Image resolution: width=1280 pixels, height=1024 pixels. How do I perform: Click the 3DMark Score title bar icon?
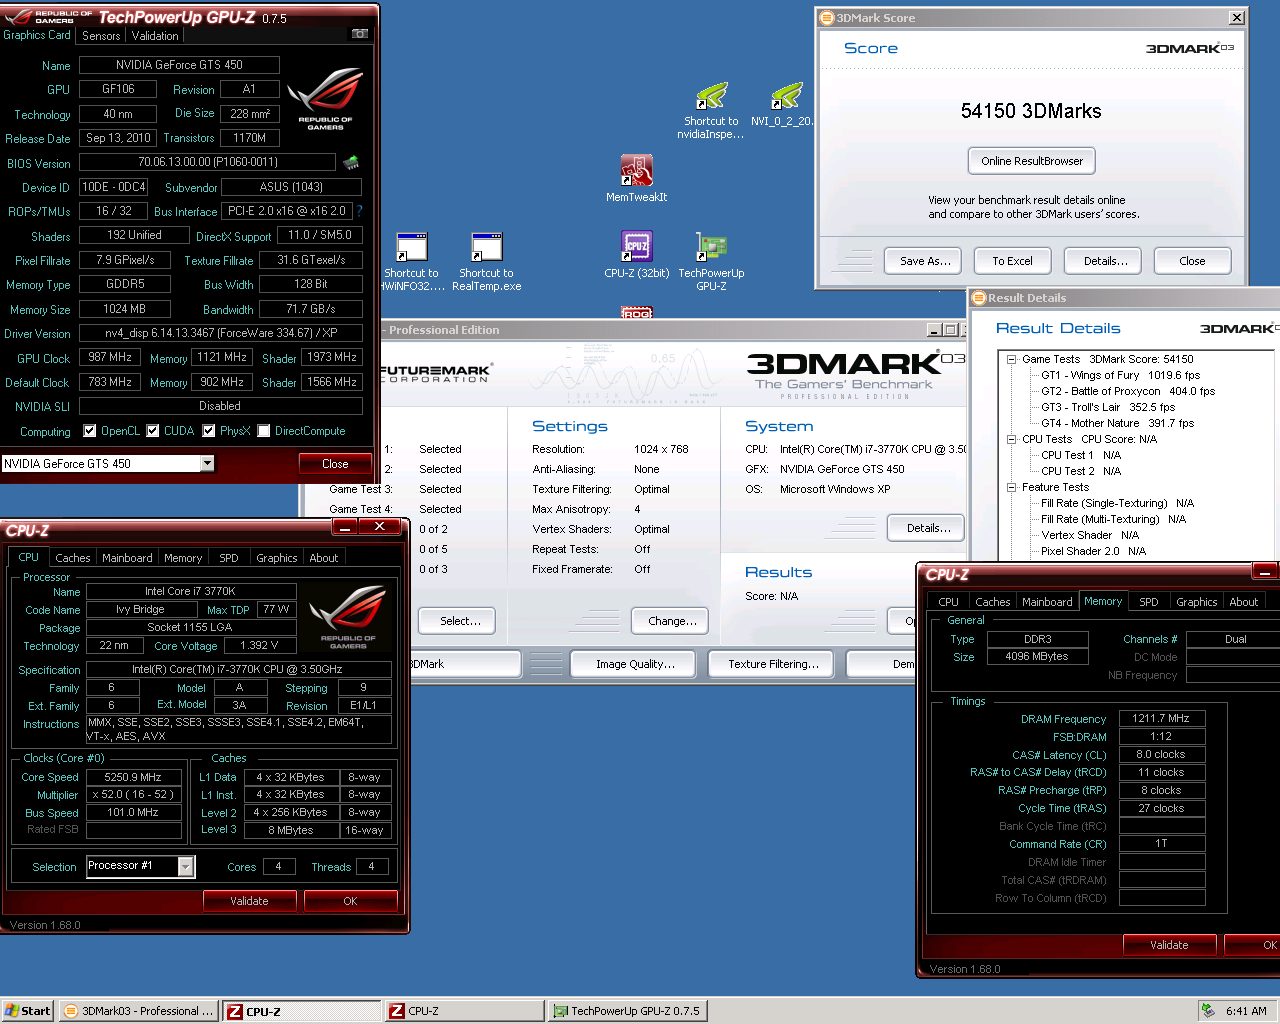[x=827, y=18]
